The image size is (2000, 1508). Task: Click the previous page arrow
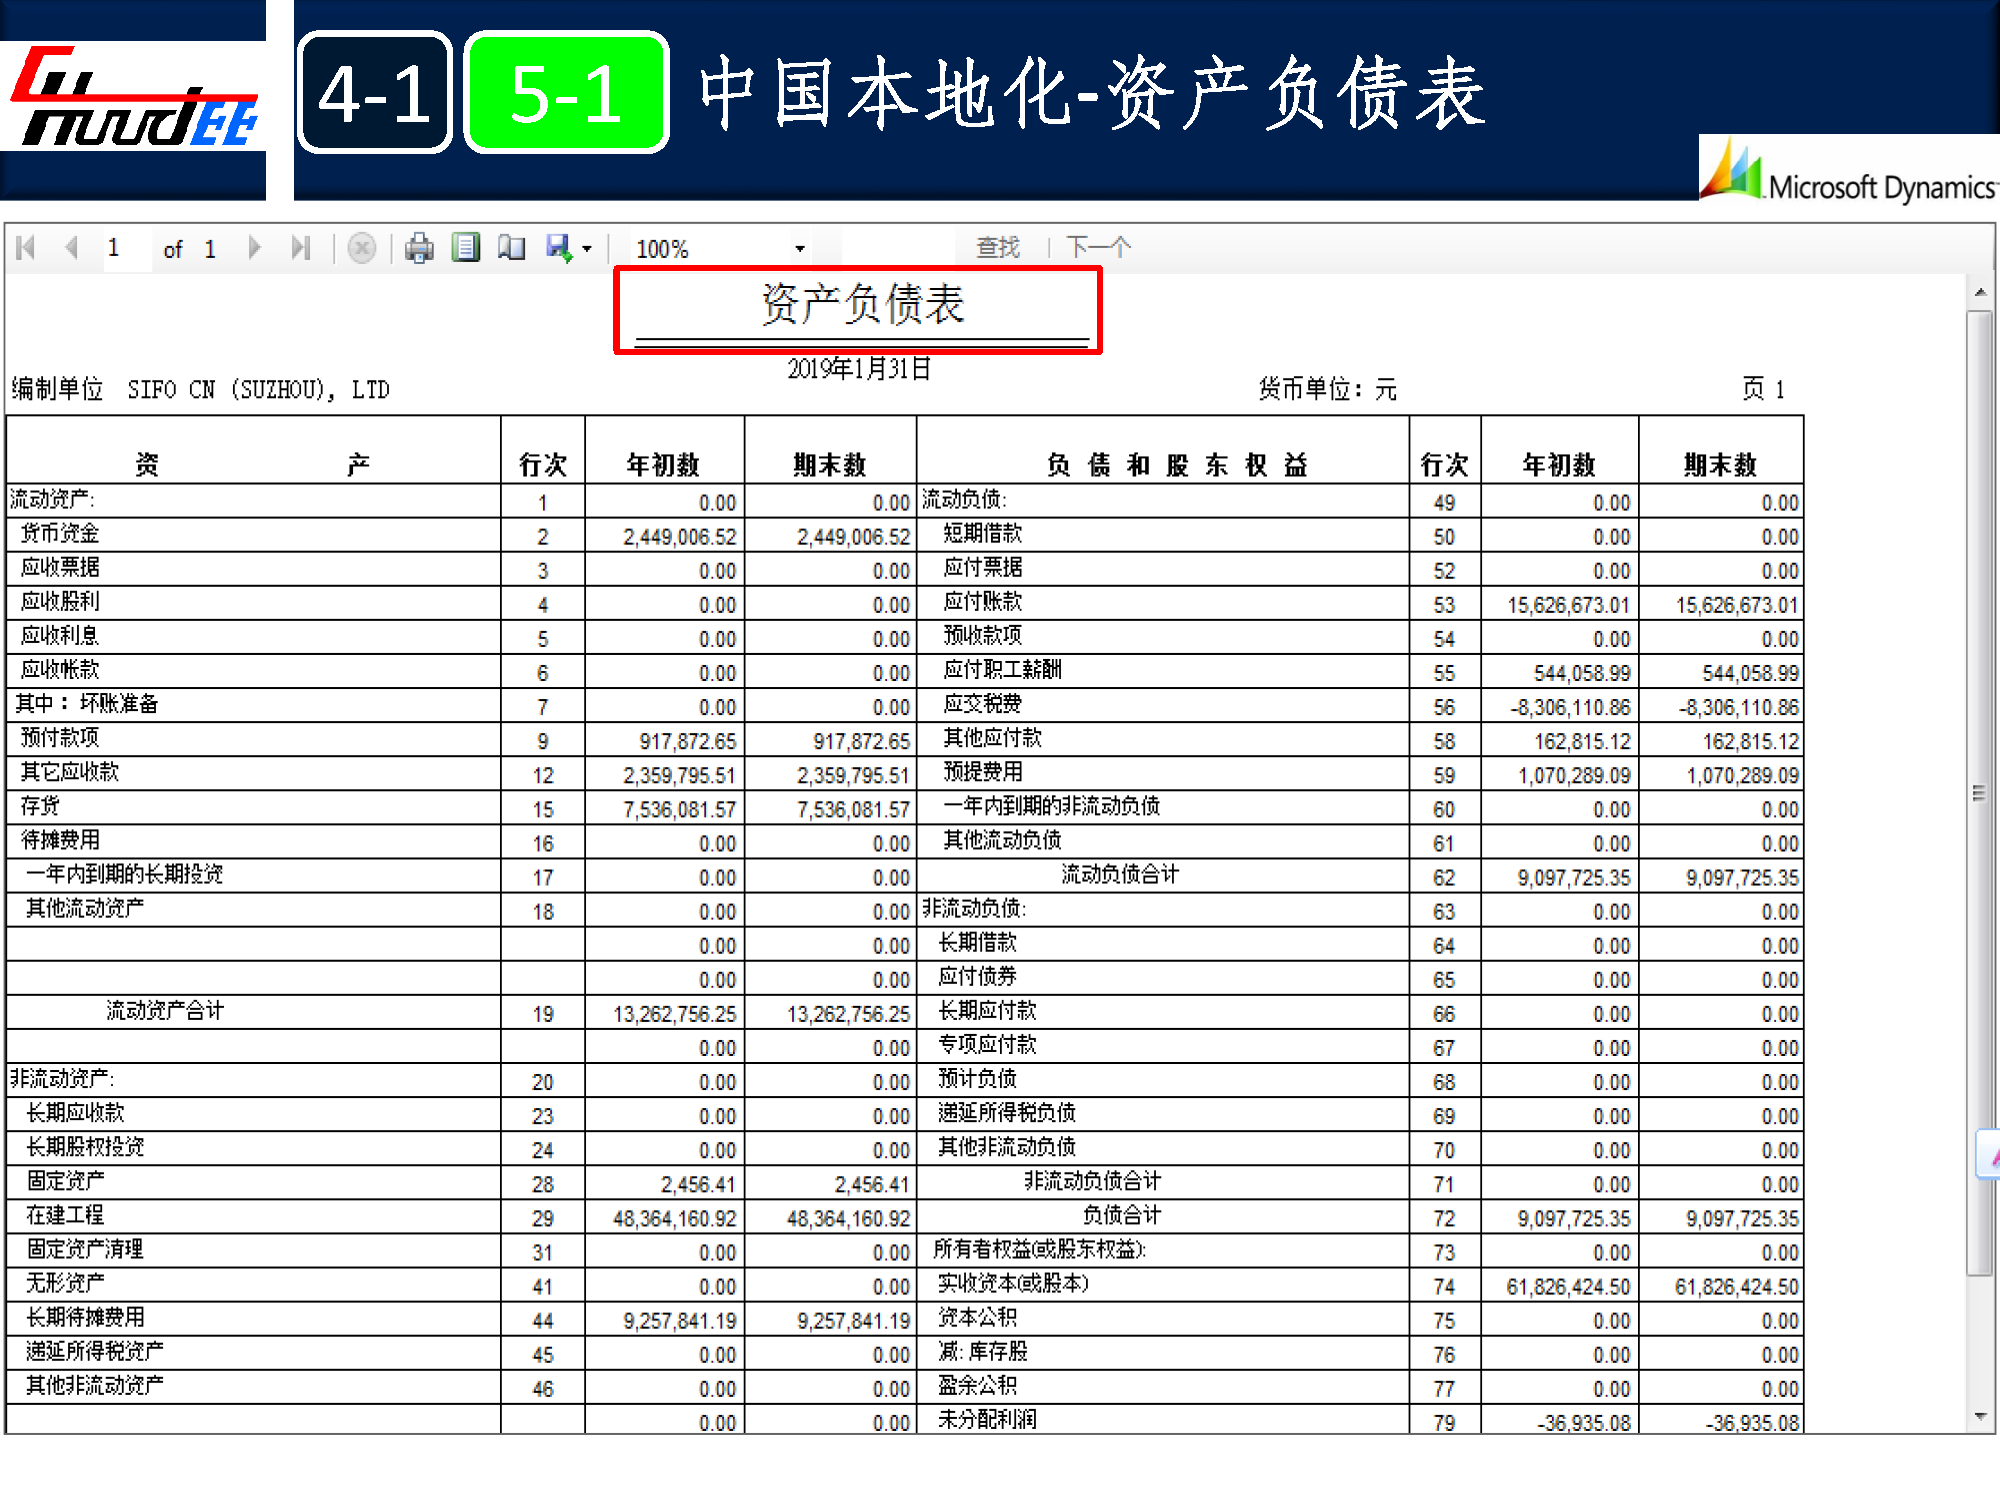pos(71,247)
